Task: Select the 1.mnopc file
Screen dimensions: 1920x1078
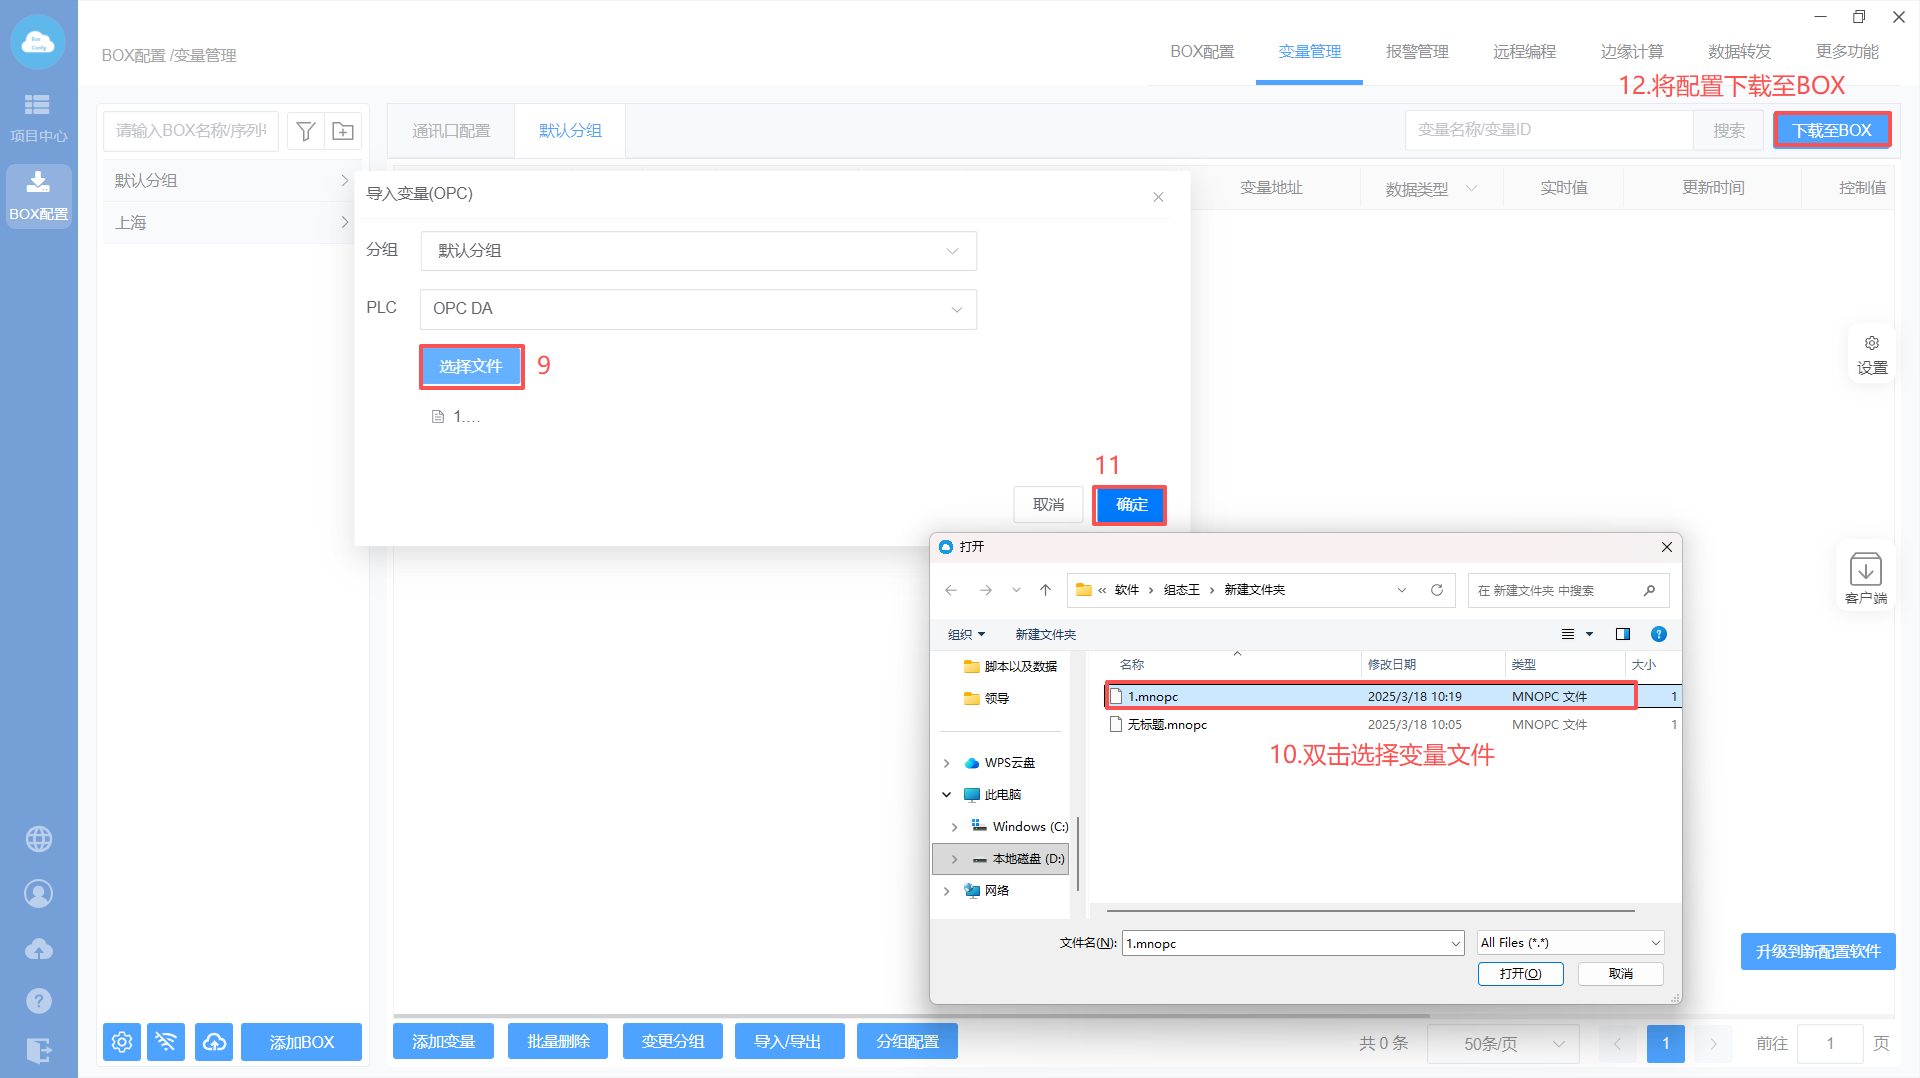Action: tap(1153, 697)
